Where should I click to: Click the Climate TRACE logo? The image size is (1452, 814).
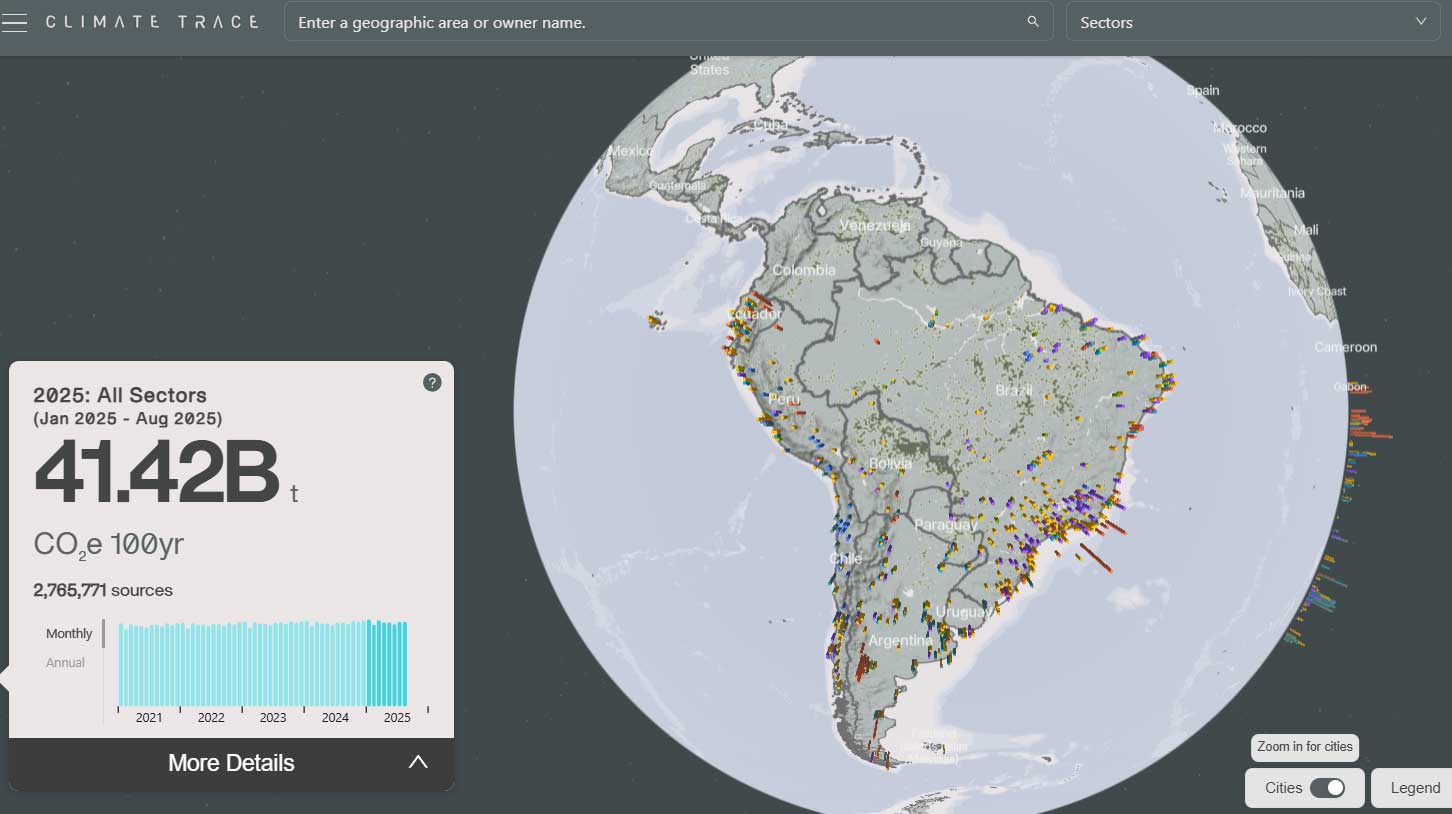coord(152,22)
